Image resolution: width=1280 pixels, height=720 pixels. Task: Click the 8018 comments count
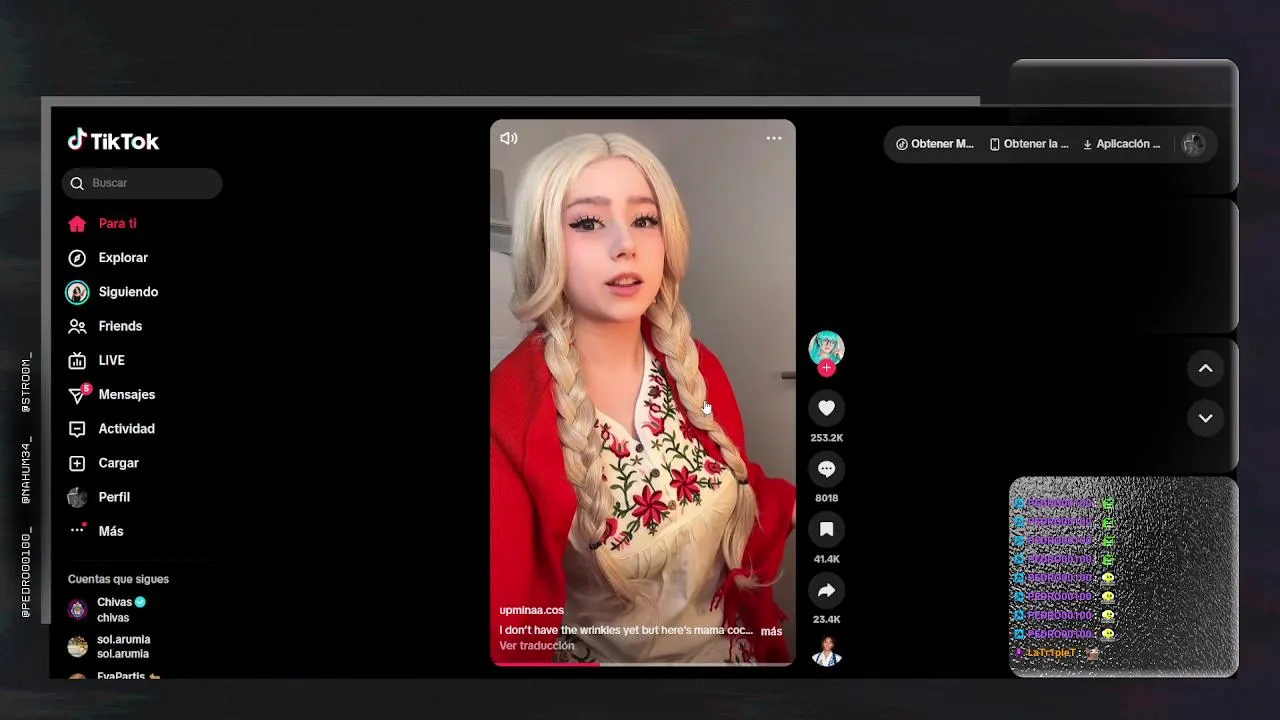pos(826,498)
